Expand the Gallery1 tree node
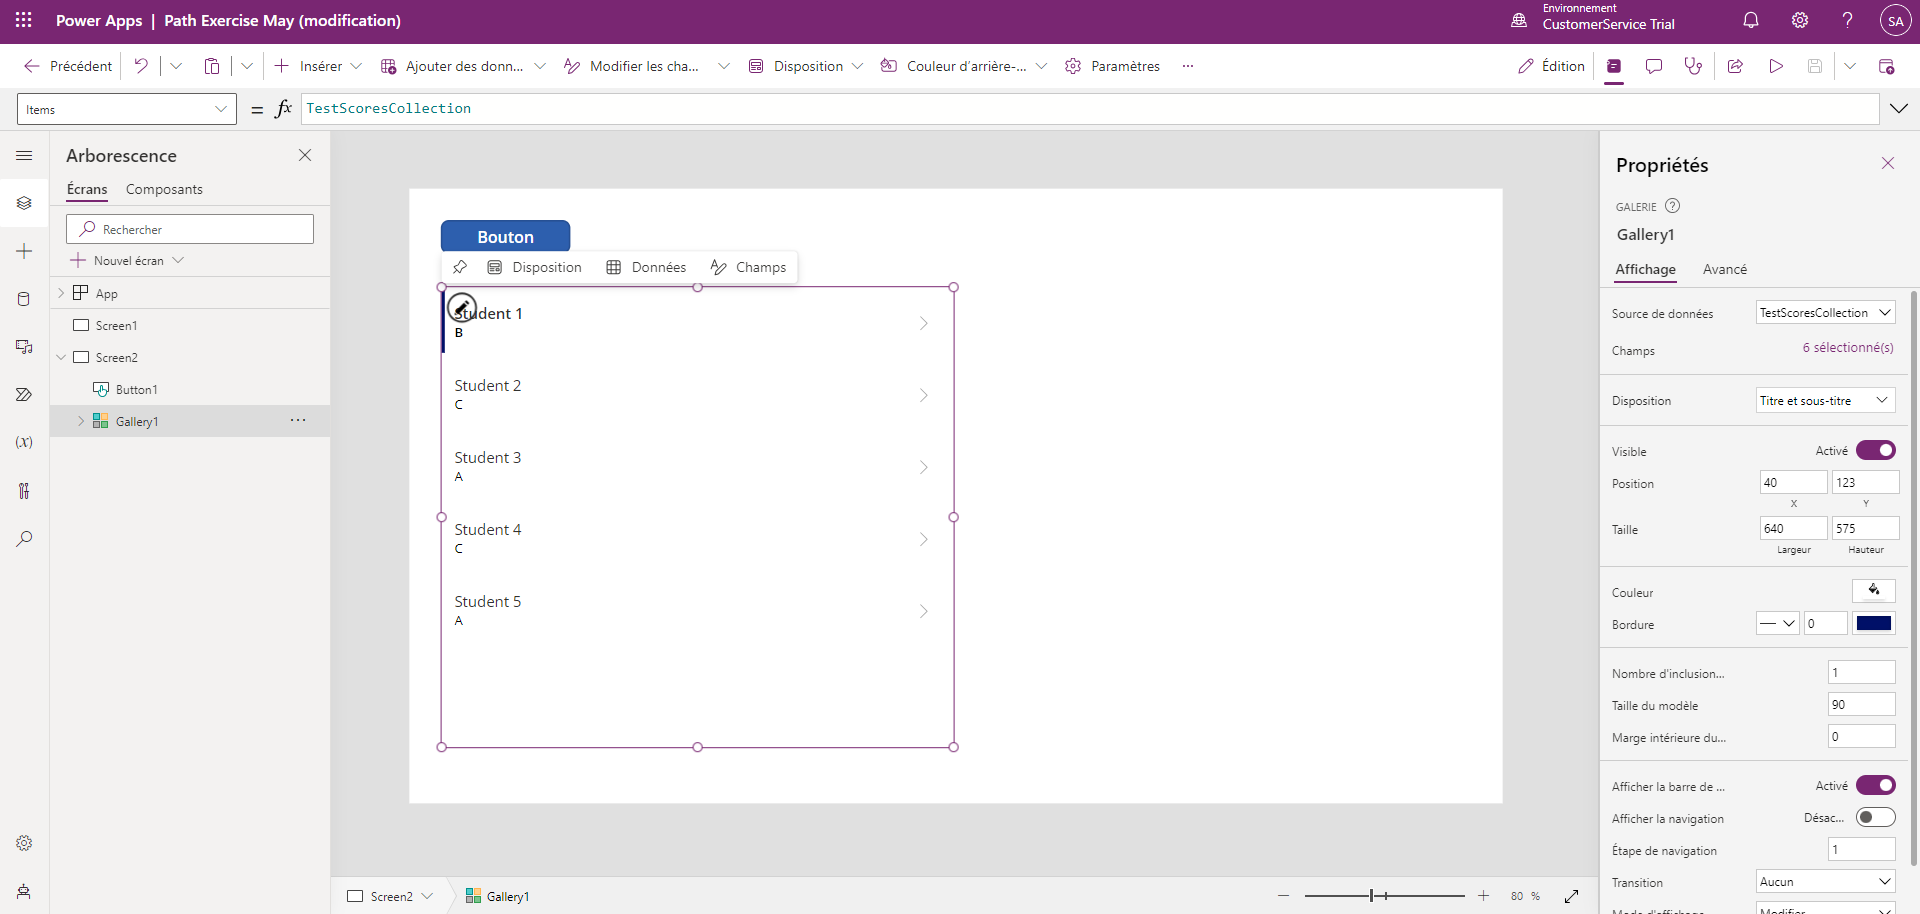The width and height of the screenshot is (1920, 914). [81, 421]
